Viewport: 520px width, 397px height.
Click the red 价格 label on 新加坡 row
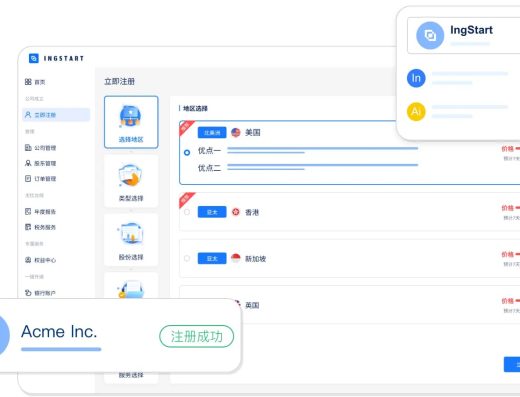coord(508,254)
